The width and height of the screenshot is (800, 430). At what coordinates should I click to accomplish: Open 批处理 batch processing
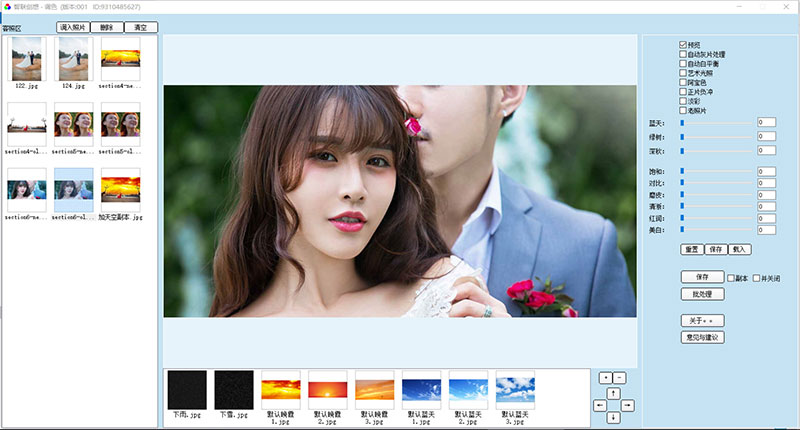[x=701, y=294]
